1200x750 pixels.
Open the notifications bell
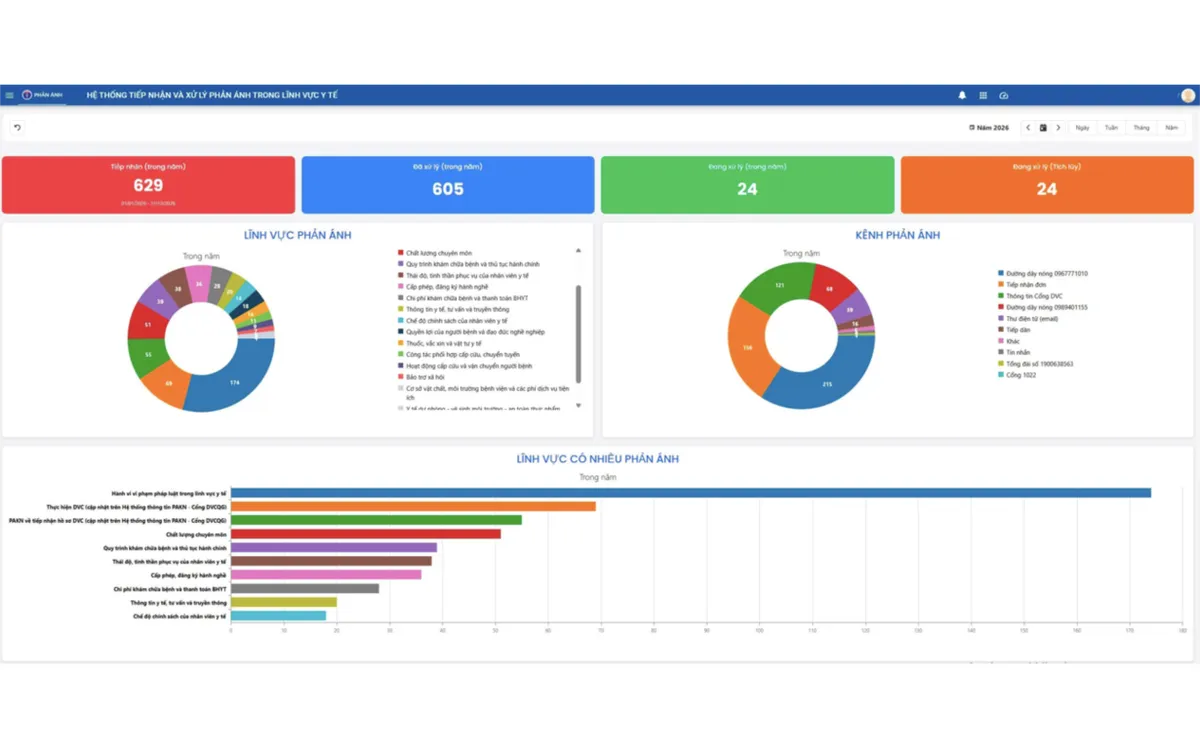(962, 96)
